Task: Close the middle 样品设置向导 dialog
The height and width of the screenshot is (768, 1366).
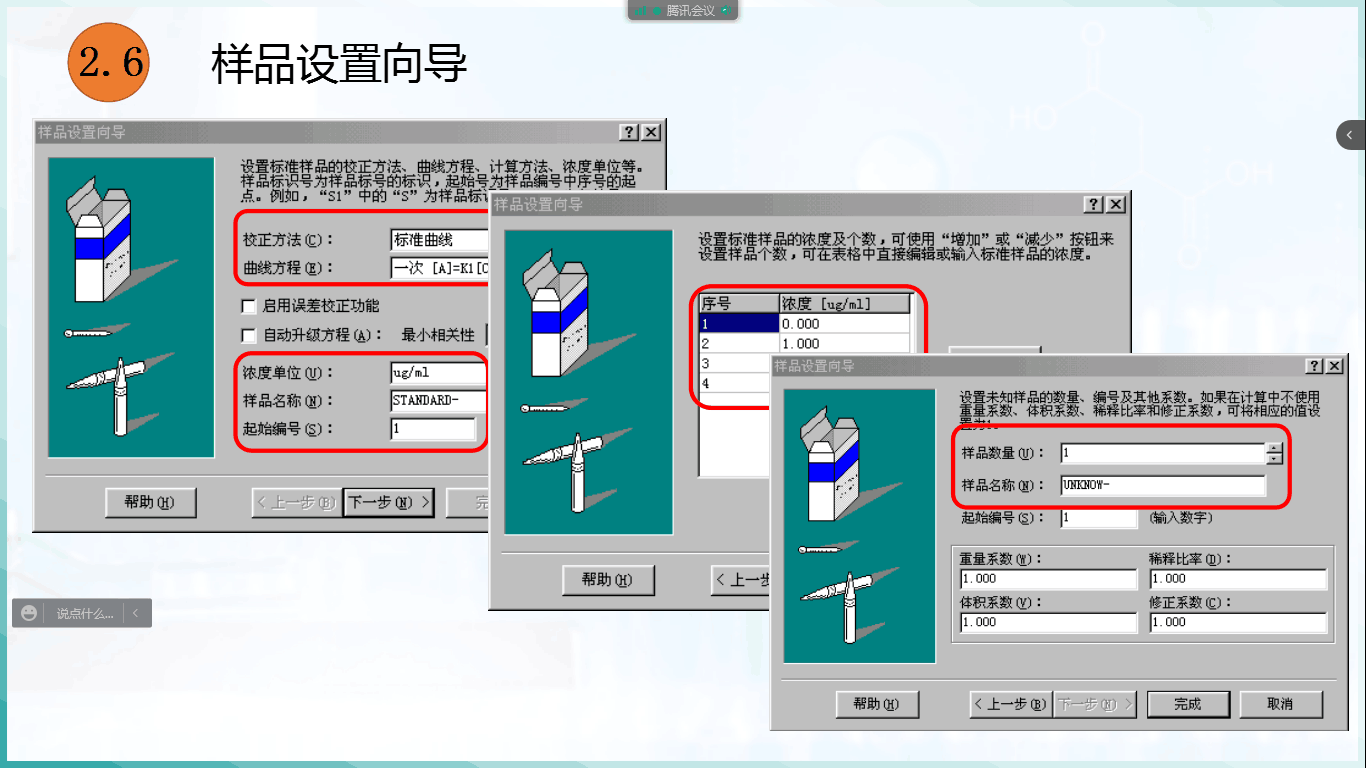Action: pyautogui.click(x=1117, y=204)
